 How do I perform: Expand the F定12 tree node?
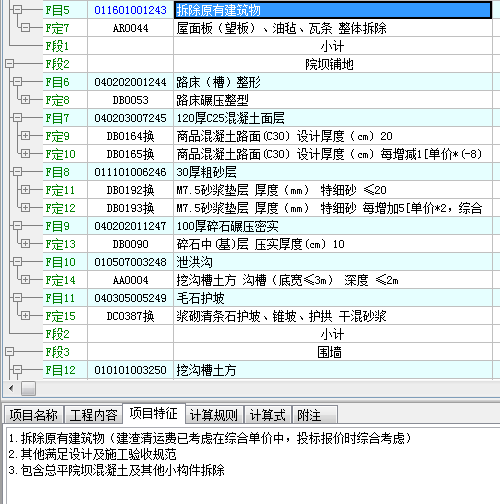pyautogui.click(x=25, y=208)
